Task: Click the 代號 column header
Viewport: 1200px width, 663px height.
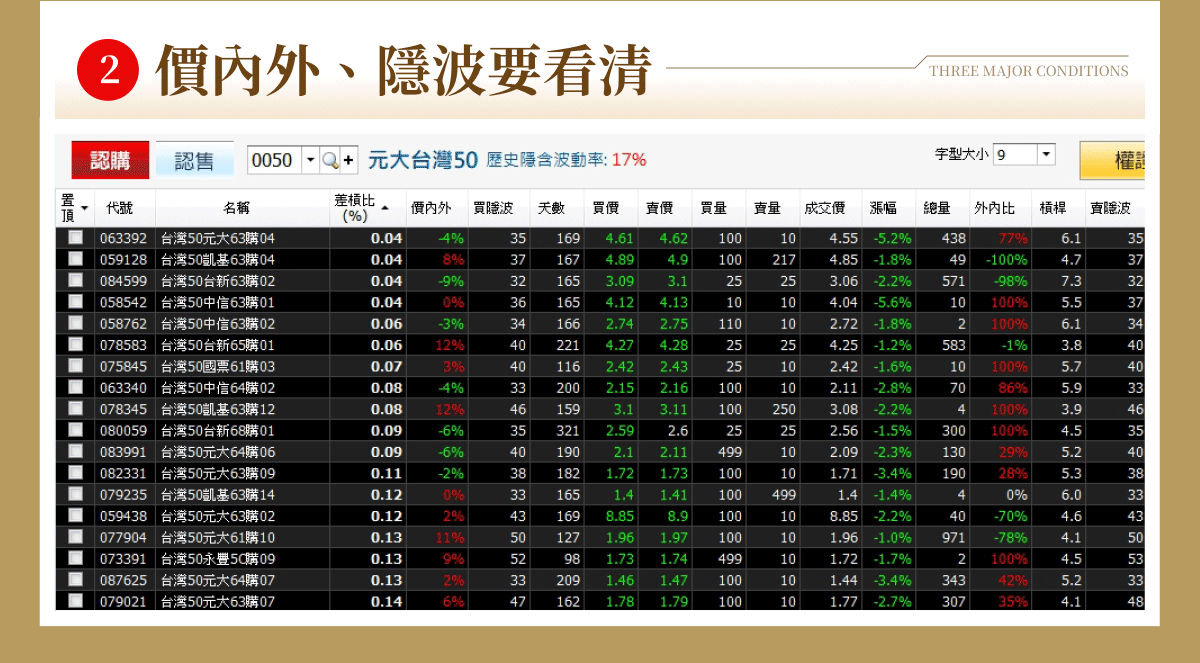Action: (119, 208)
